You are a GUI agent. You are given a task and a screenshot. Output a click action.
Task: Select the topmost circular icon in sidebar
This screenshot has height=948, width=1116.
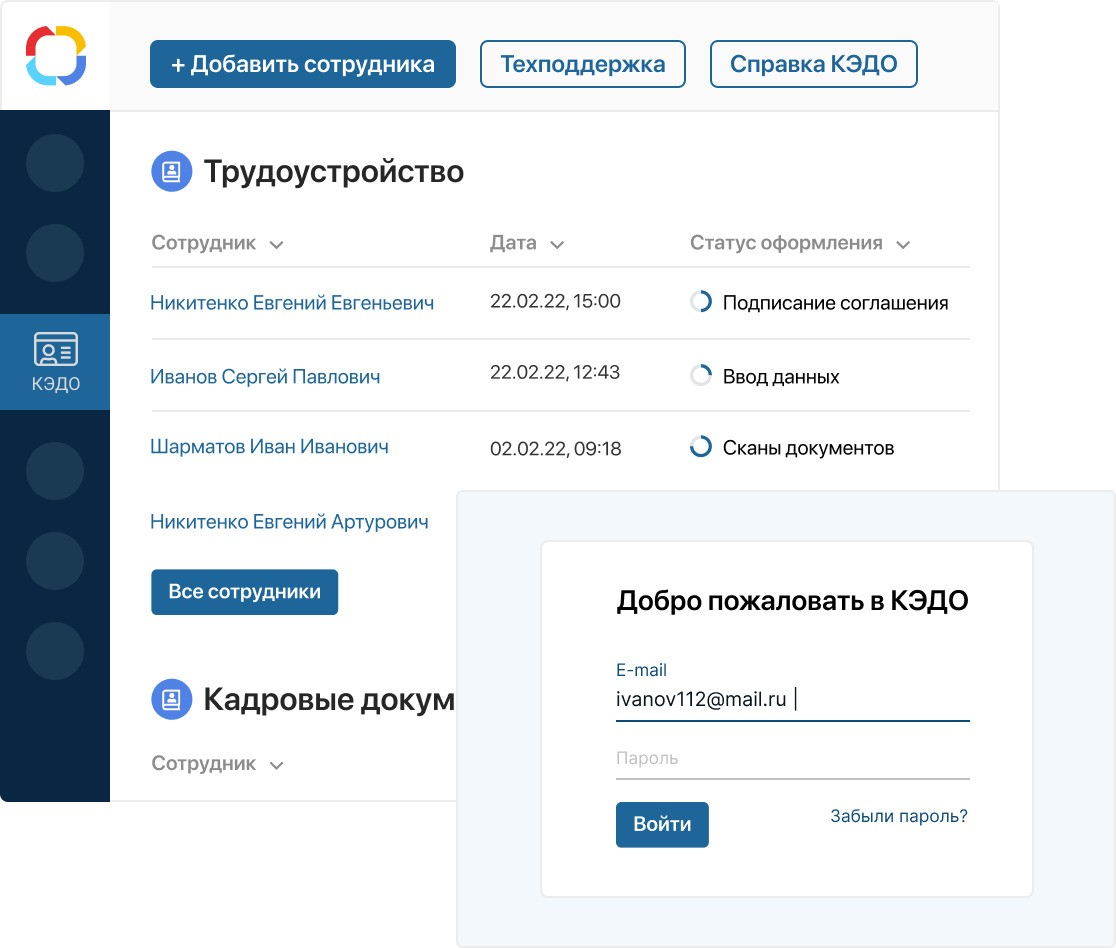point(55,163)
